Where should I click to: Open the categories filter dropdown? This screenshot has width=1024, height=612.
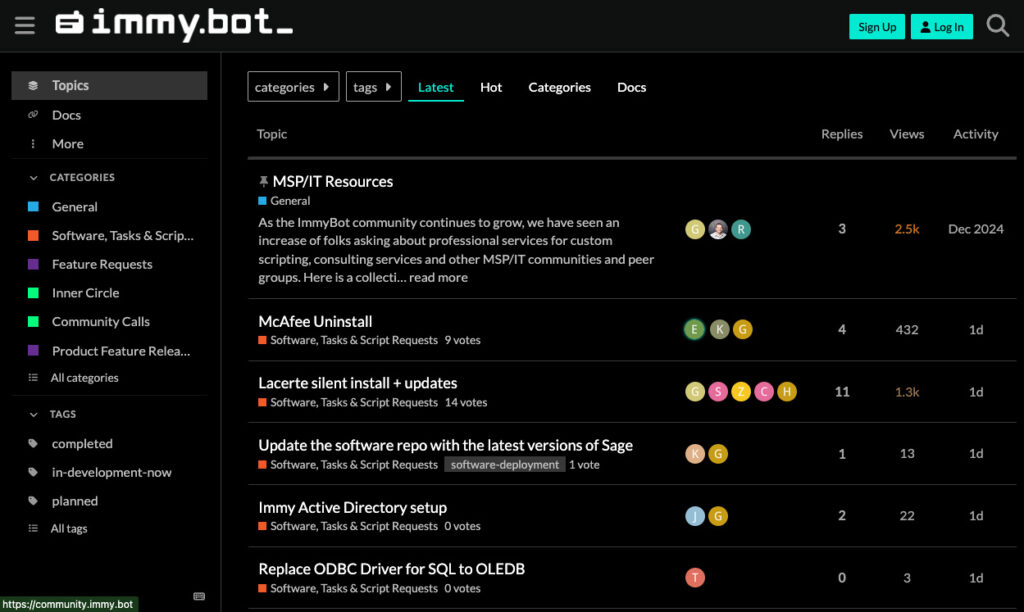(292, 87)
